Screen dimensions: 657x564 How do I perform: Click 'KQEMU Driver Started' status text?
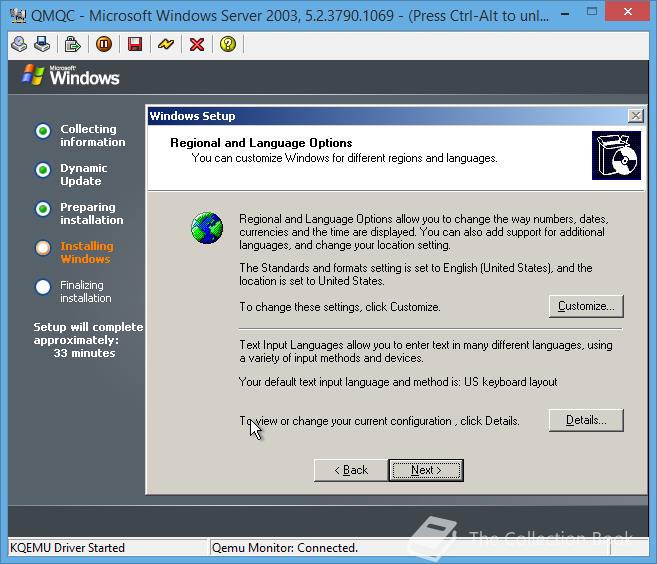pyautogui.click(x=67, y=548)
